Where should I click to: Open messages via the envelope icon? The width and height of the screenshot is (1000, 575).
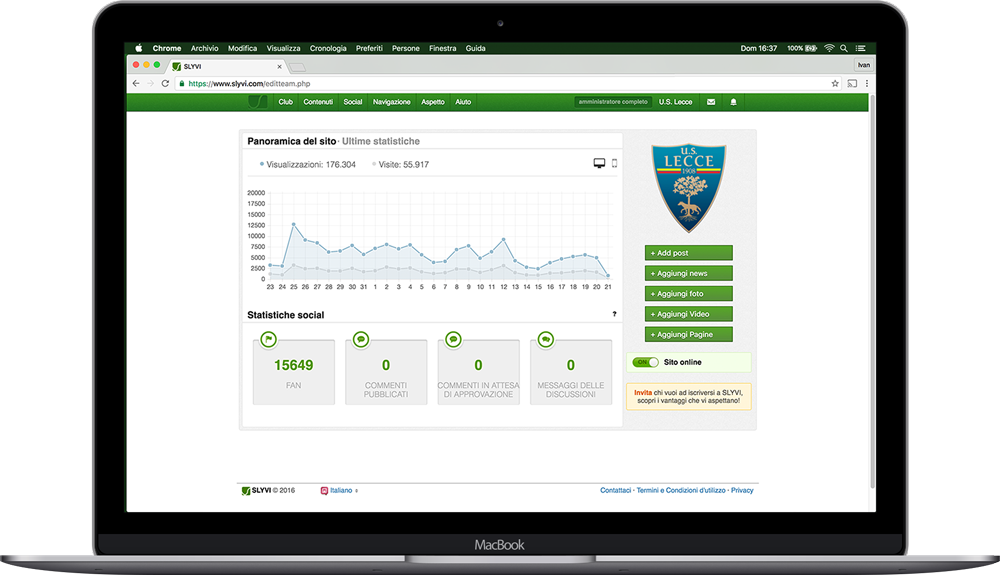[x=711, y=102]
